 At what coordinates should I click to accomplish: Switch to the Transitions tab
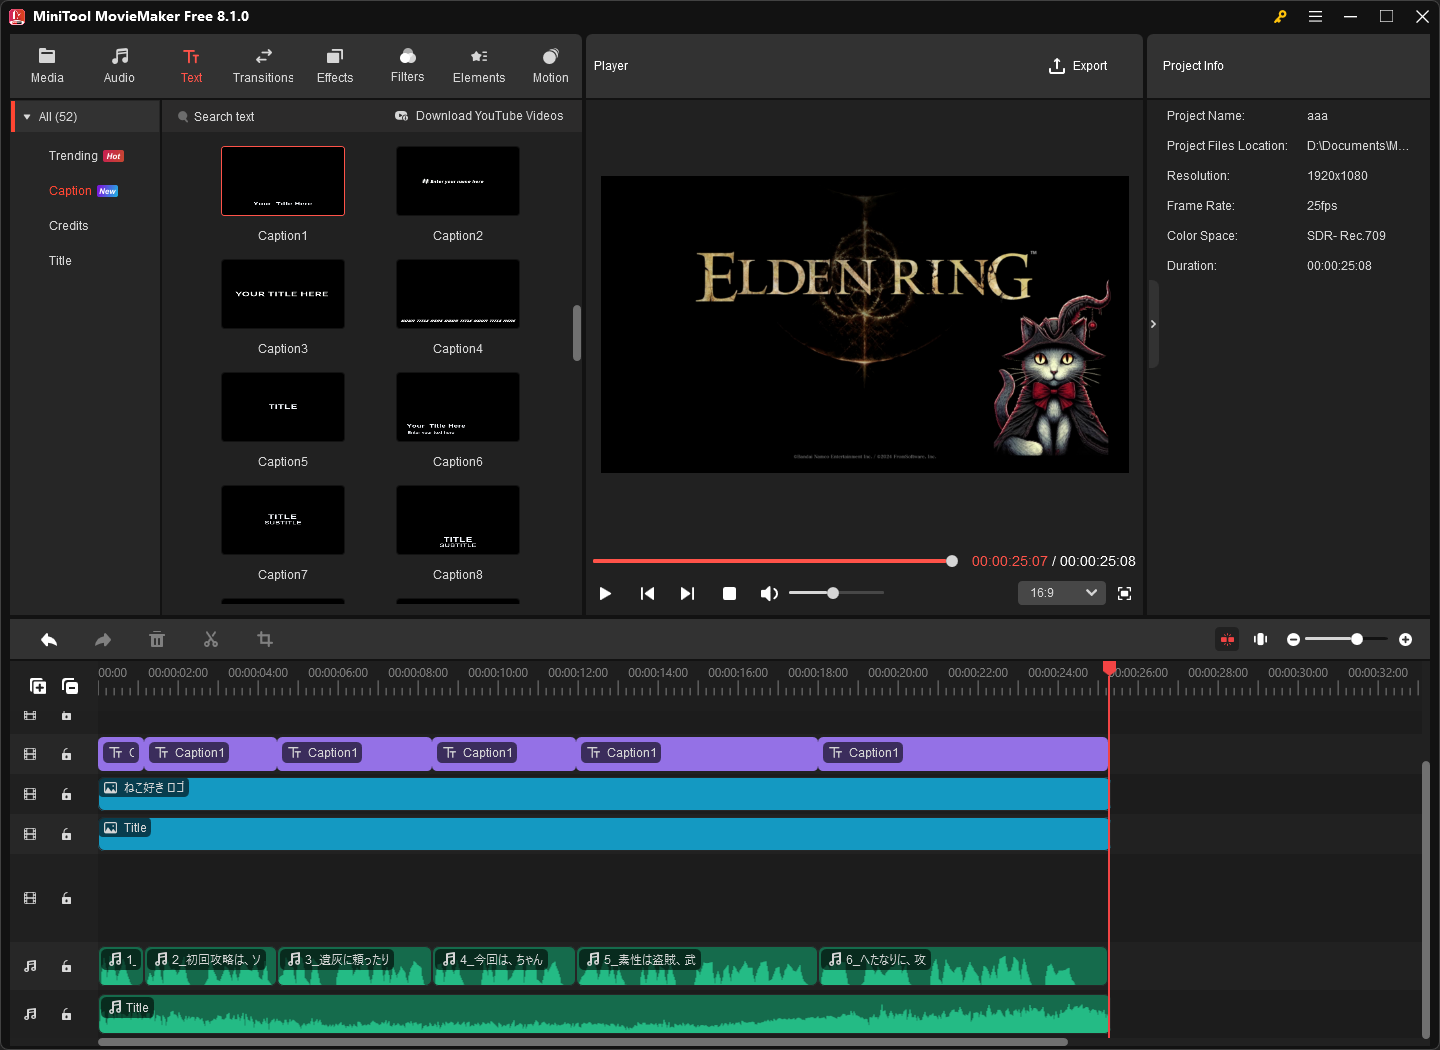(x=263, y=66)
